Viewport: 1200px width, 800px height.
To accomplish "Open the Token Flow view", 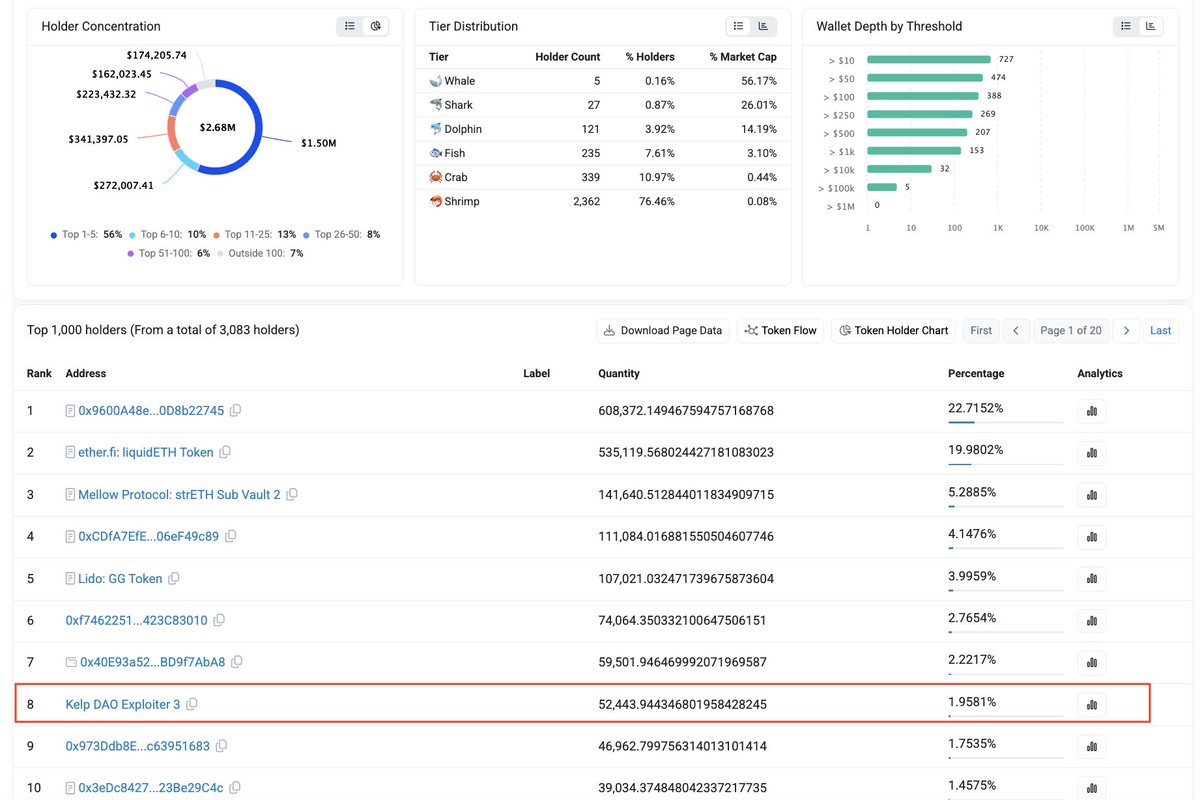I will click(780, 331).
